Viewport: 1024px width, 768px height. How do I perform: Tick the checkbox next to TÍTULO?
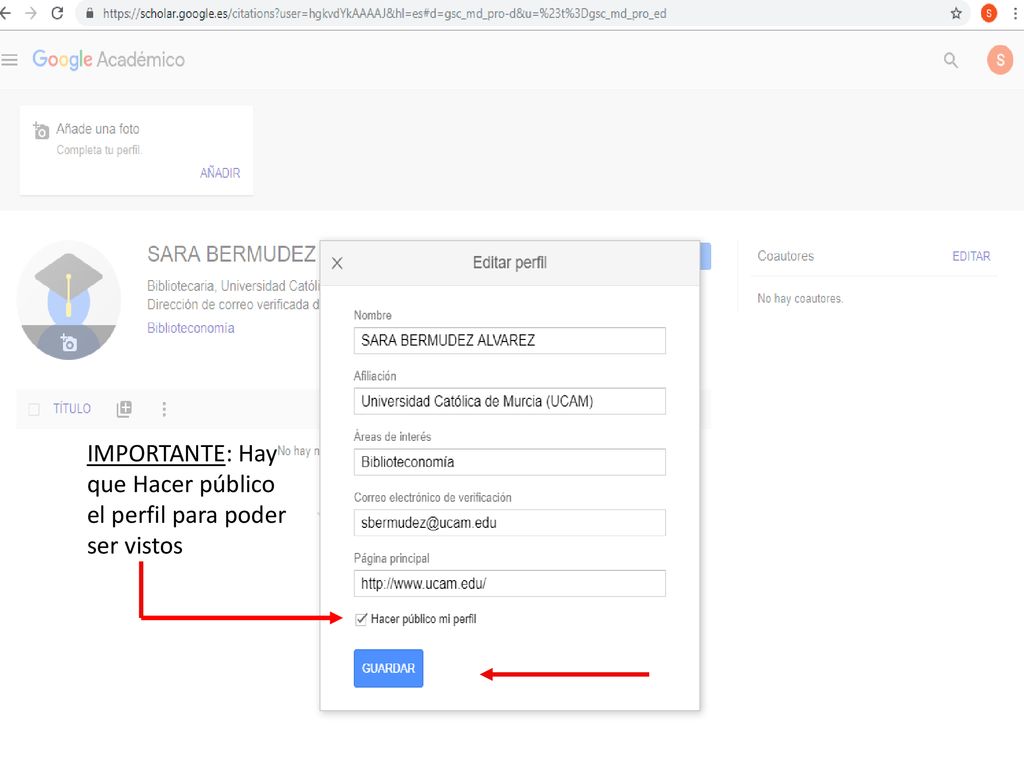(x=34, y=409)
